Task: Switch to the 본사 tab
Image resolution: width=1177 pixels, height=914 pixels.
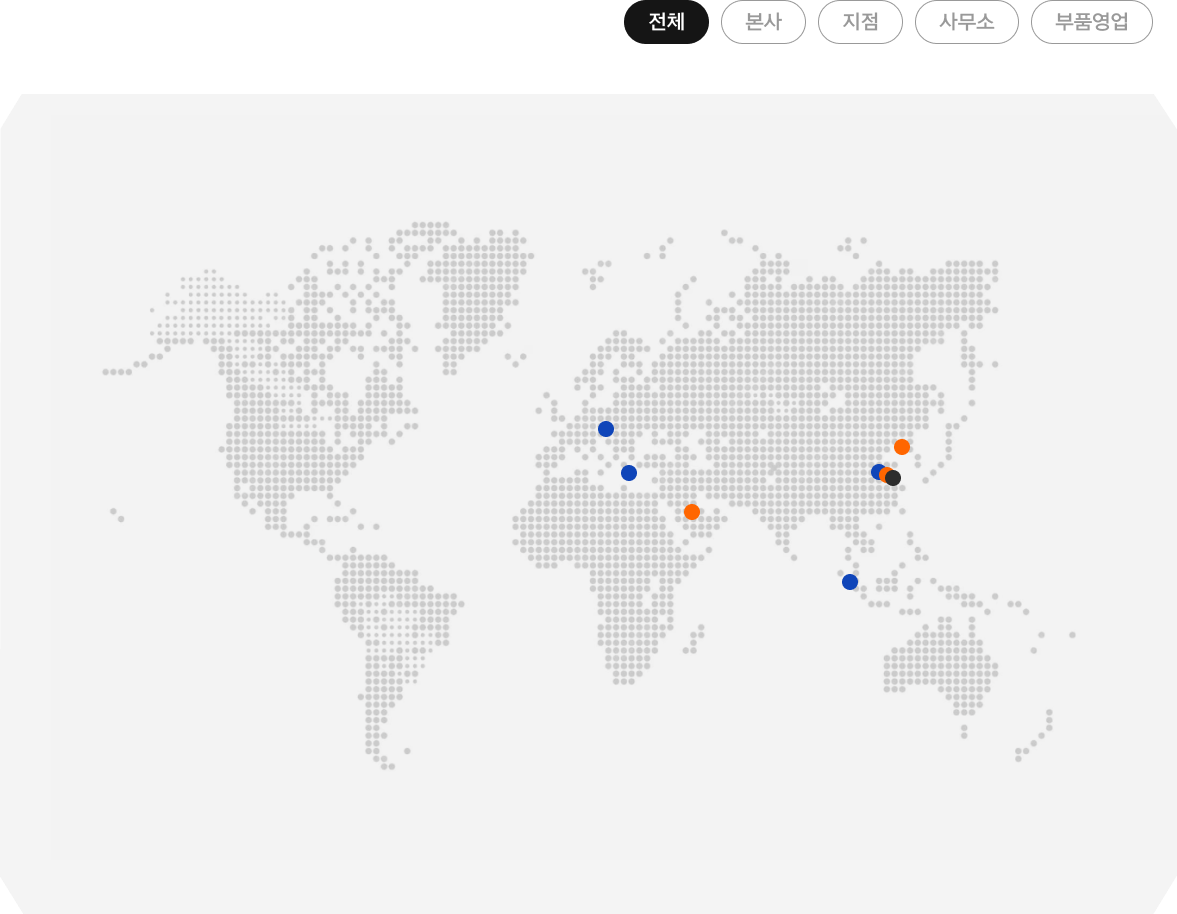Action: (x=763, y=22)
